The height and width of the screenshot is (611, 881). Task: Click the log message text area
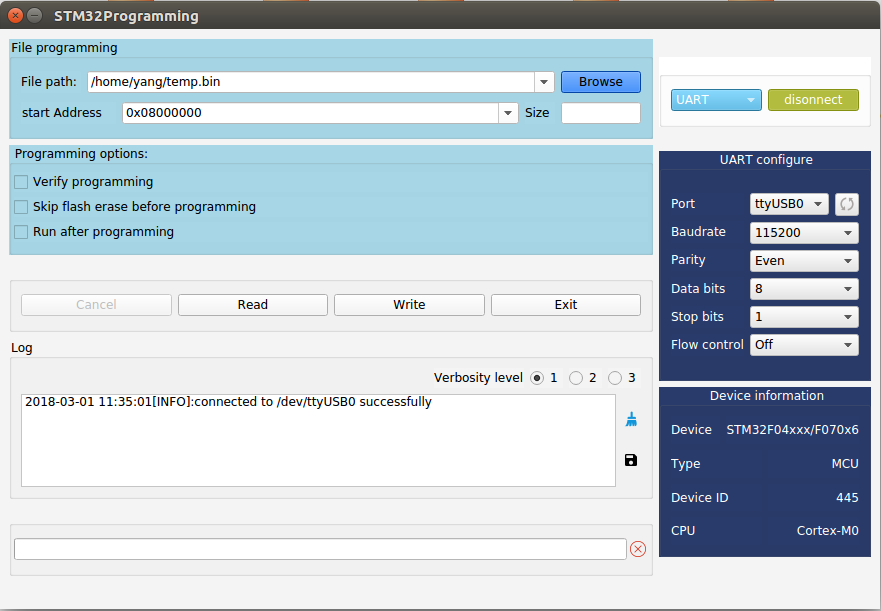click(x=318, y=440)
